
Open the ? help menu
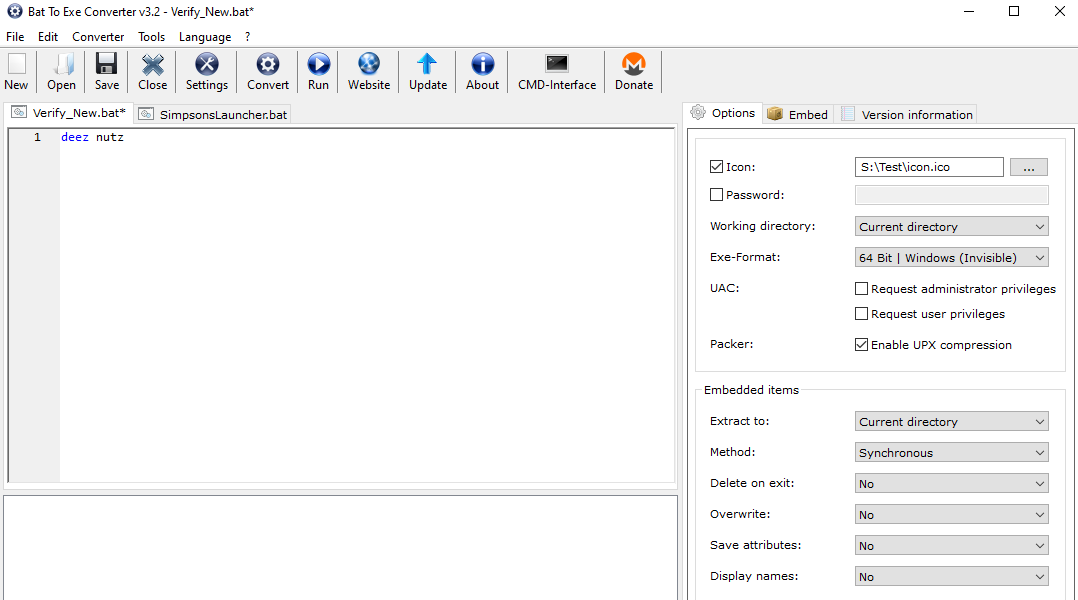(x=248, y=36)
